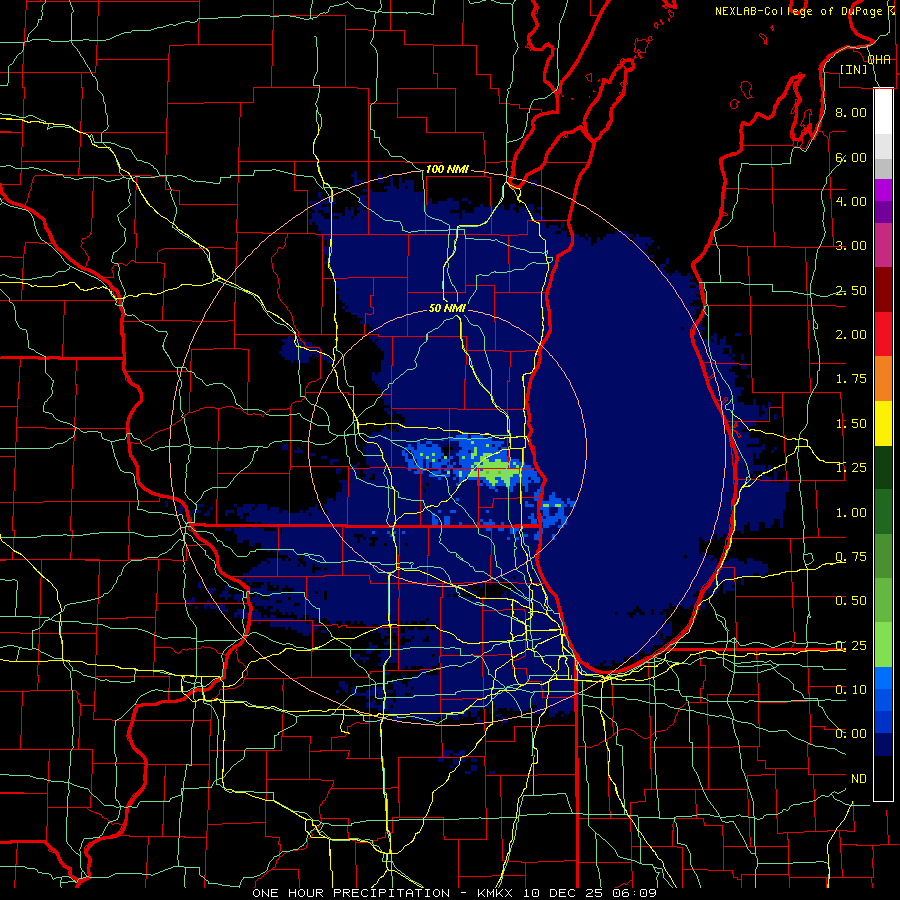This screenshot has height=900, width=900.
Task: Select the yellow legend swatch
Action: pyautogui.click(x=883, y=423)
